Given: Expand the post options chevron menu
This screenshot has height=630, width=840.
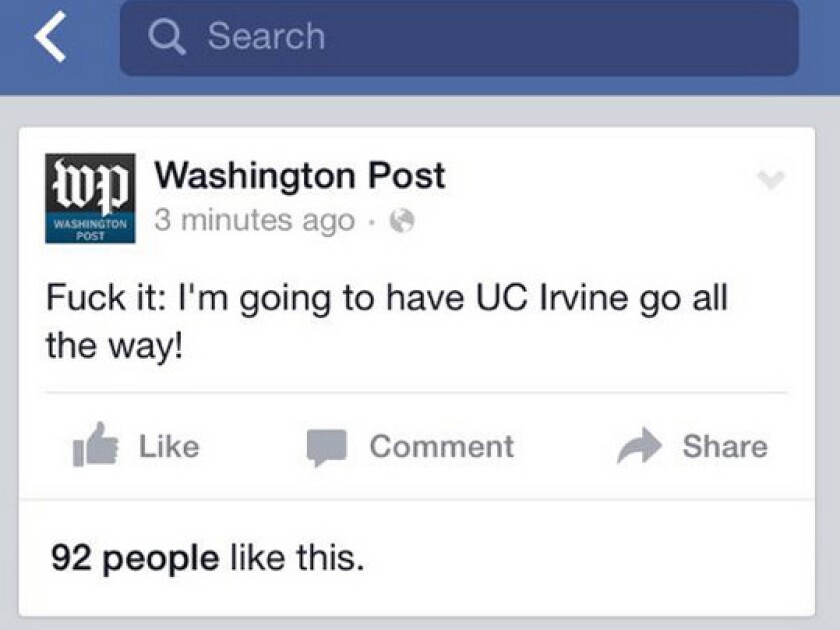Looking at the screenshot, I should coord(771,179).
